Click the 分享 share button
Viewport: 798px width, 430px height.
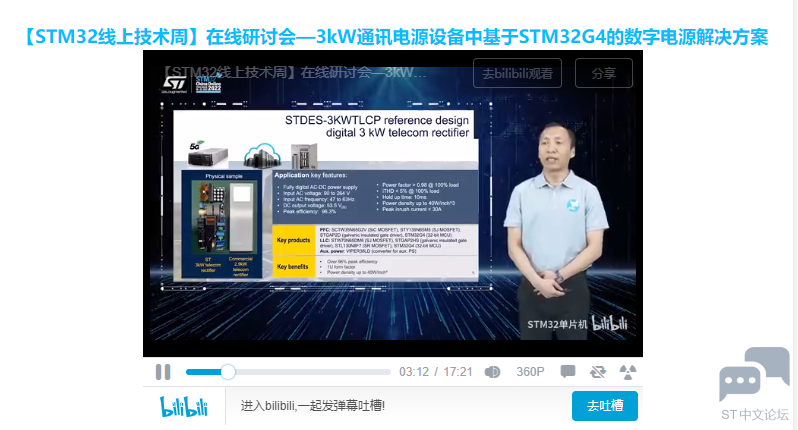[604, 73]
